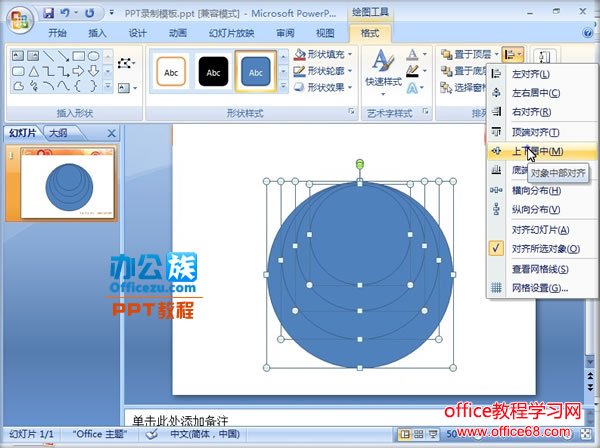Switch to 插入 ribbon tab
Image resolution: width=600 pixels, height=448 pixels.
click(x=97, y=33)
